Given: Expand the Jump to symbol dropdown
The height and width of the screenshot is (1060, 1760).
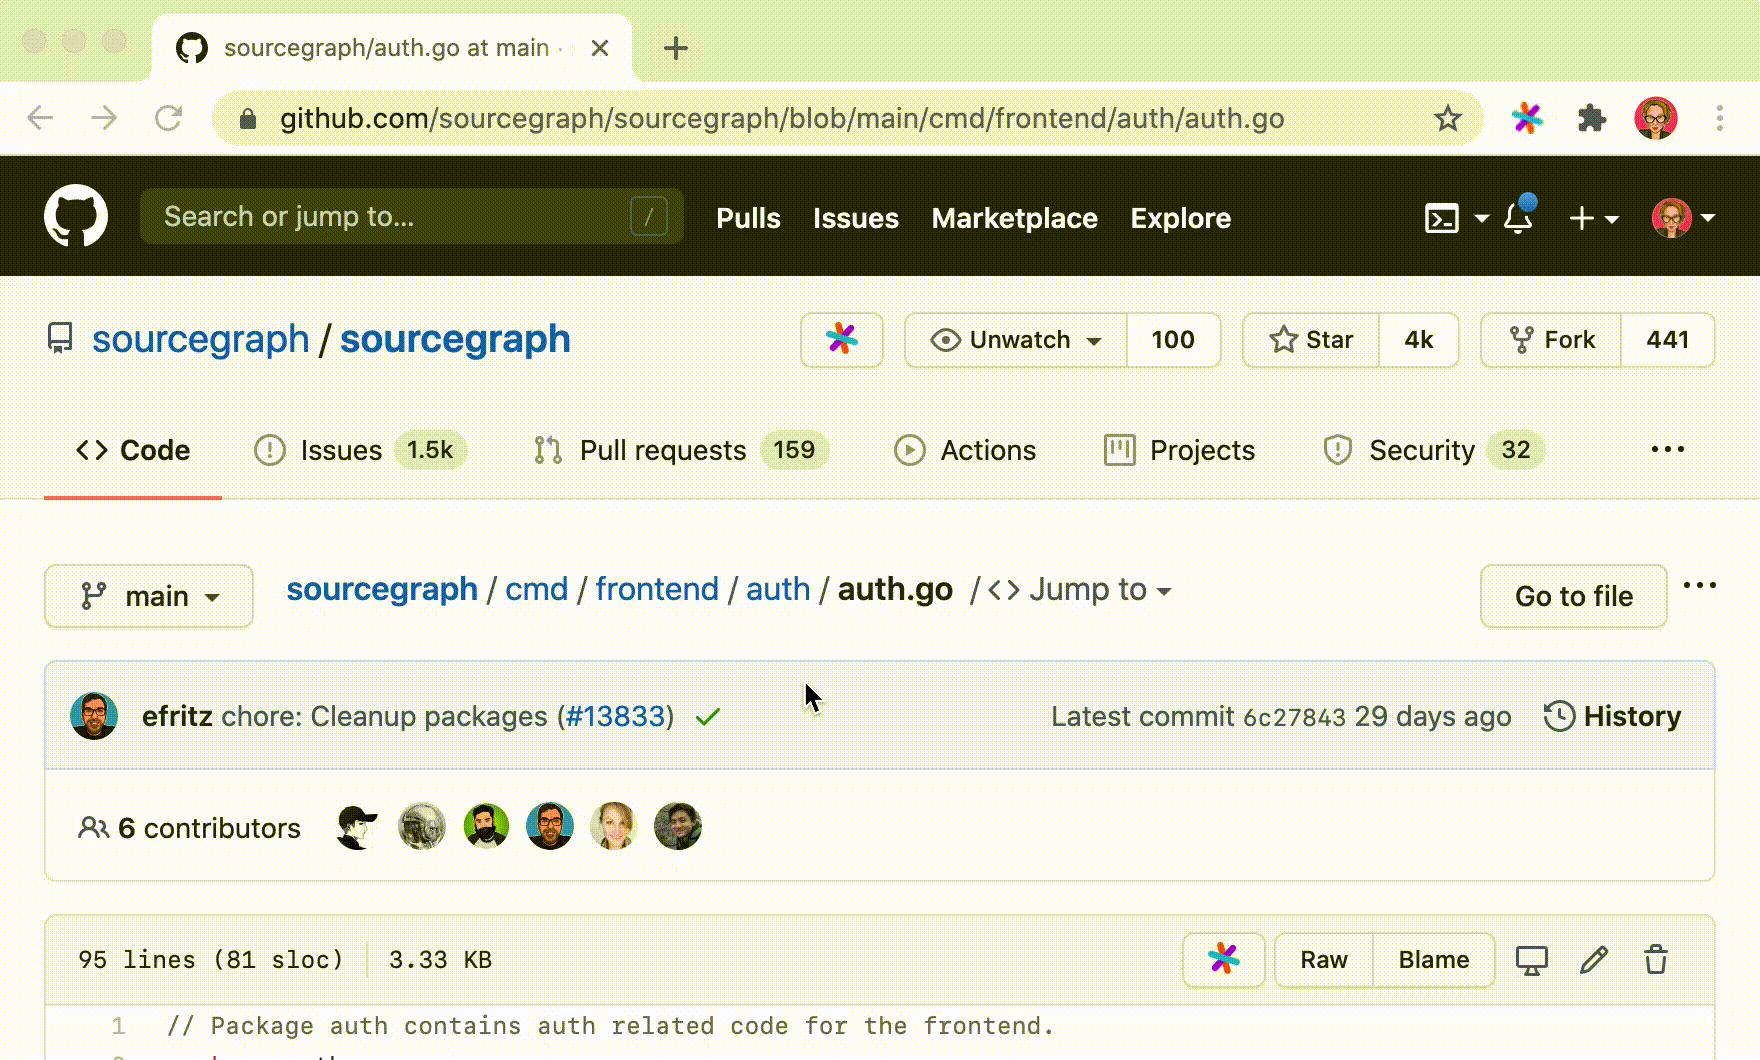Looking at the screenshot, I should pos(1080,590).
